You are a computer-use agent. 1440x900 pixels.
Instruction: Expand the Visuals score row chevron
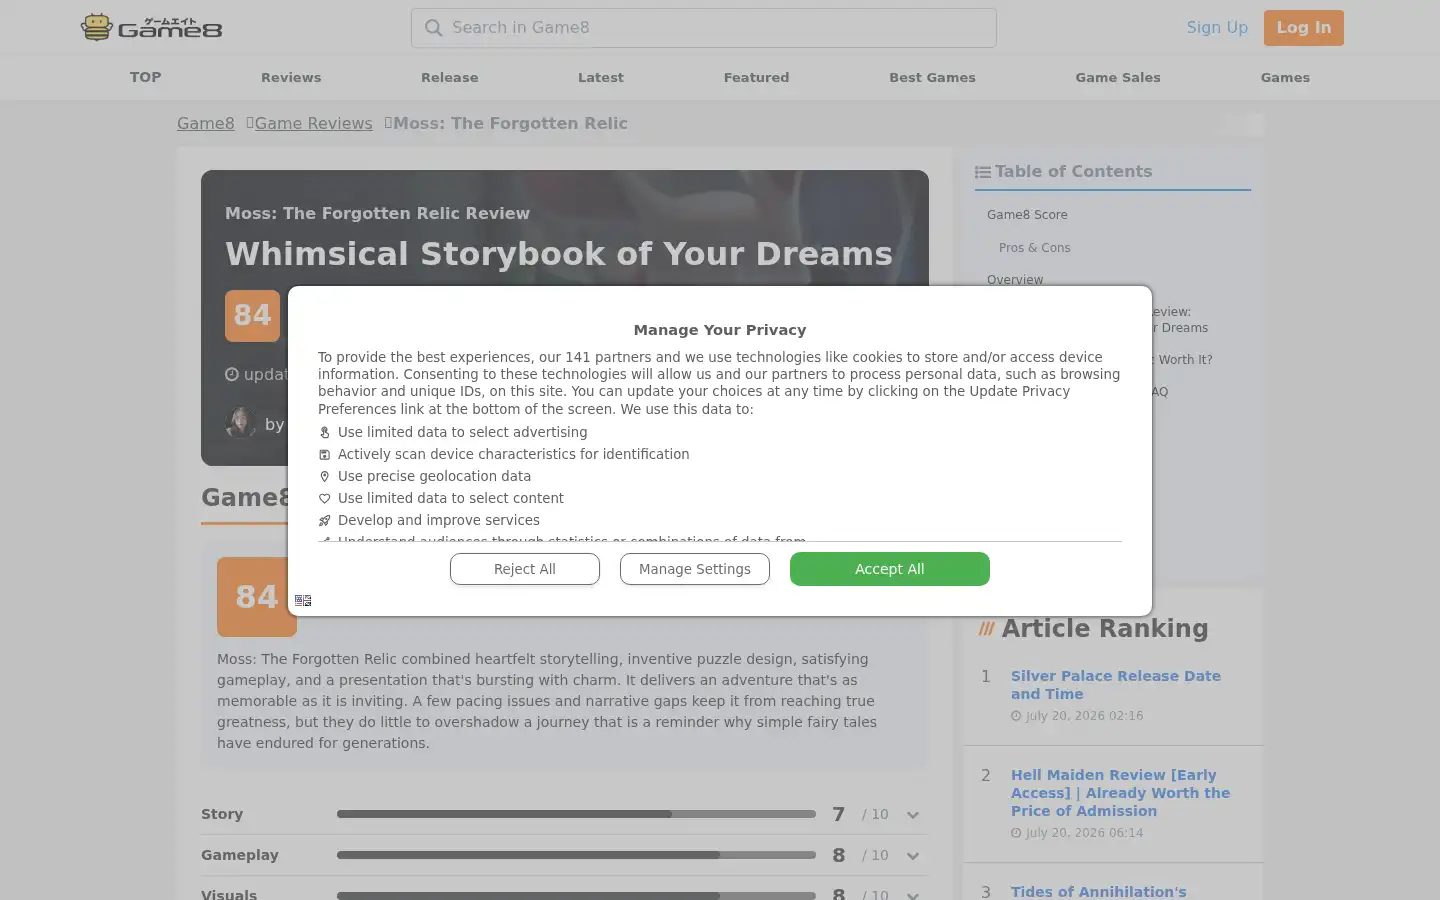913,895
